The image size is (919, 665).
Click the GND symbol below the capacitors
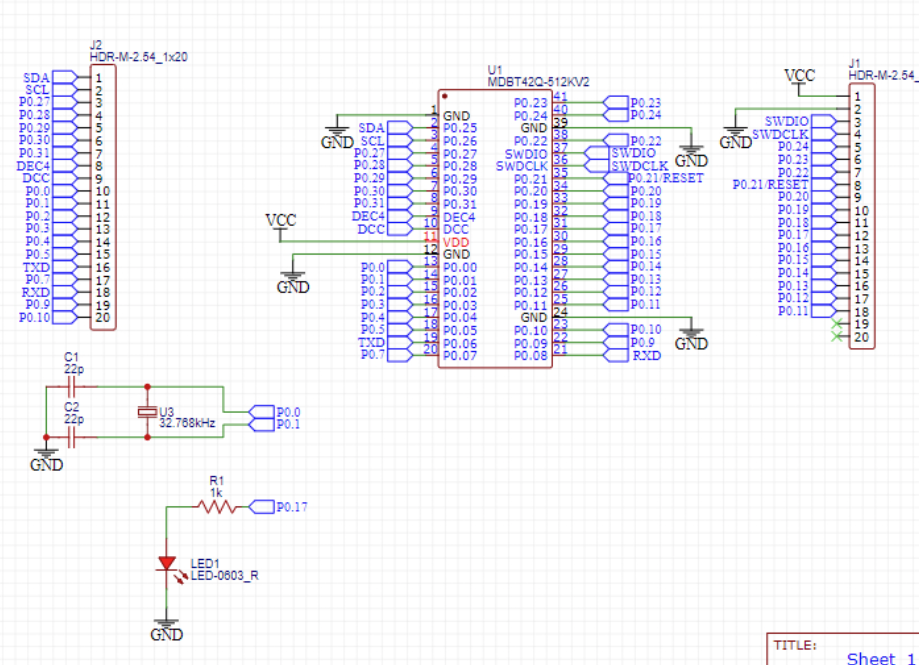[46, 459]
